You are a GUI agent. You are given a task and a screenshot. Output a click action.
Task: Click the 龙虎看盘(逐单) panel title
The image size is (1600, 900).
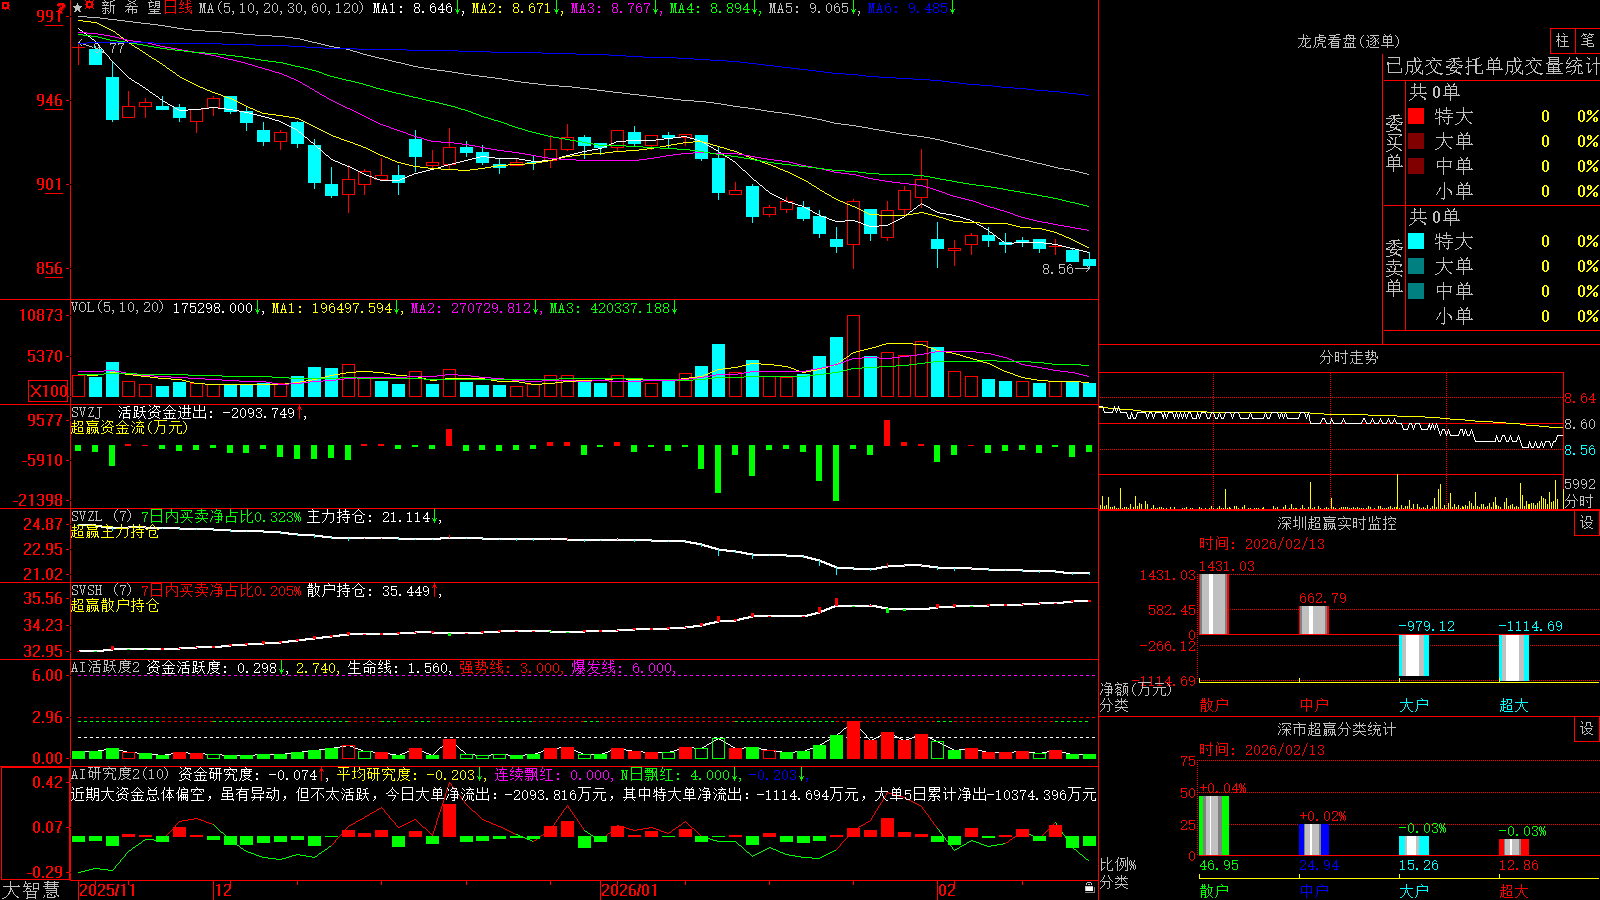click(x=1349, y=41)
